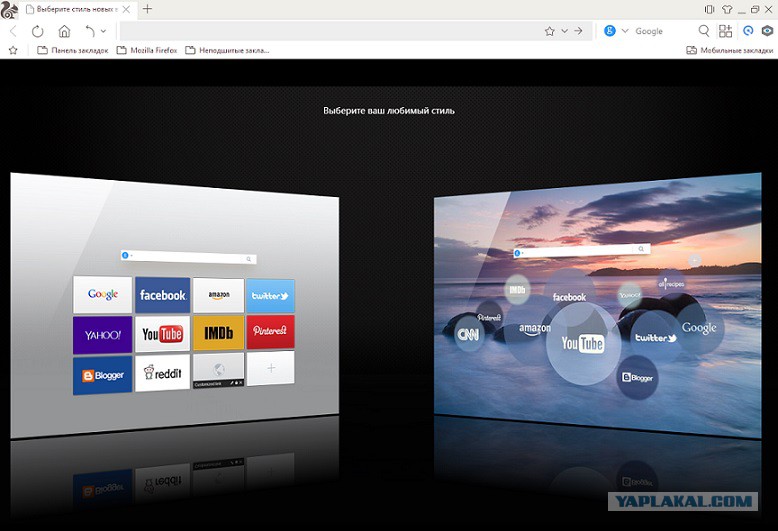Focus the Google search field
778x531 pixels.
662,31
